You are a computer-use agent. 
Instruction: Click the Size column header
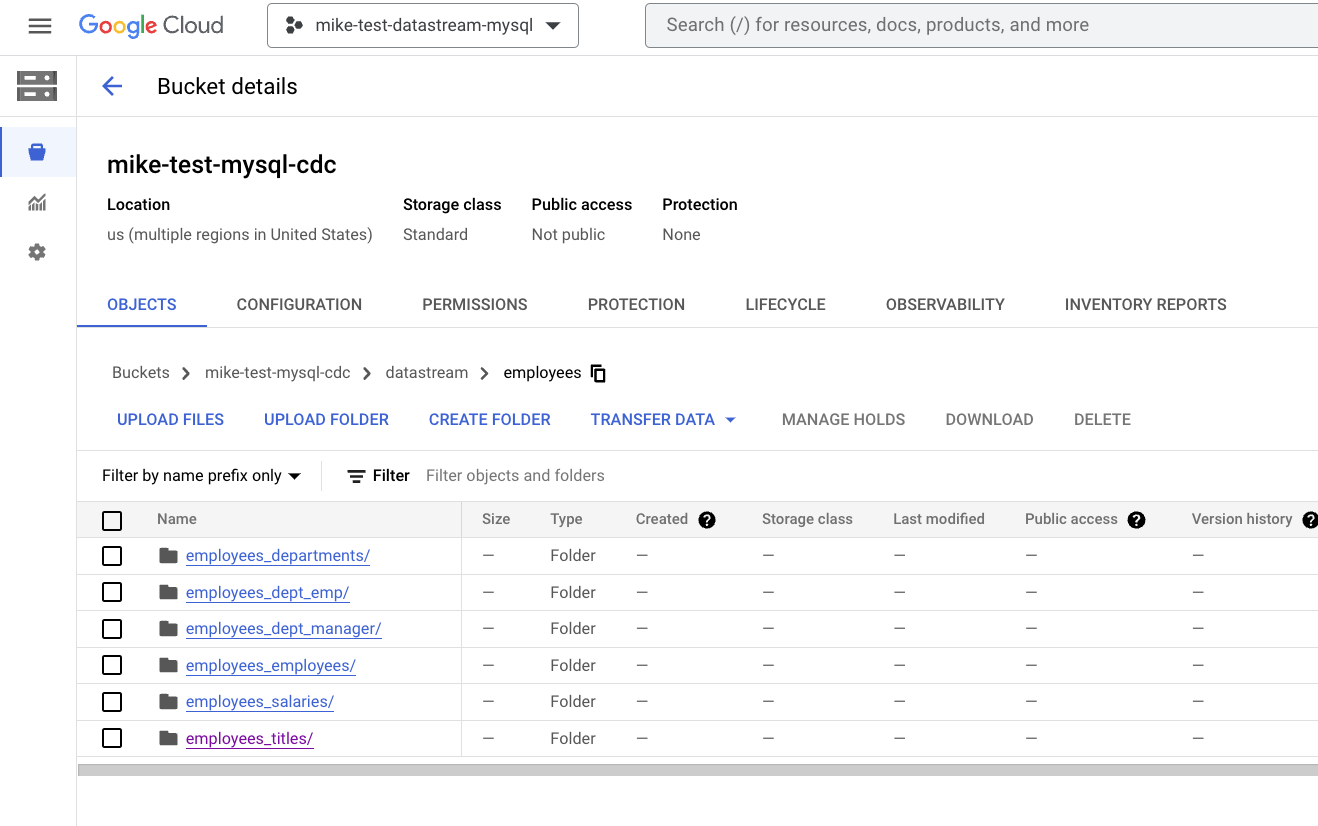point(496,520)
